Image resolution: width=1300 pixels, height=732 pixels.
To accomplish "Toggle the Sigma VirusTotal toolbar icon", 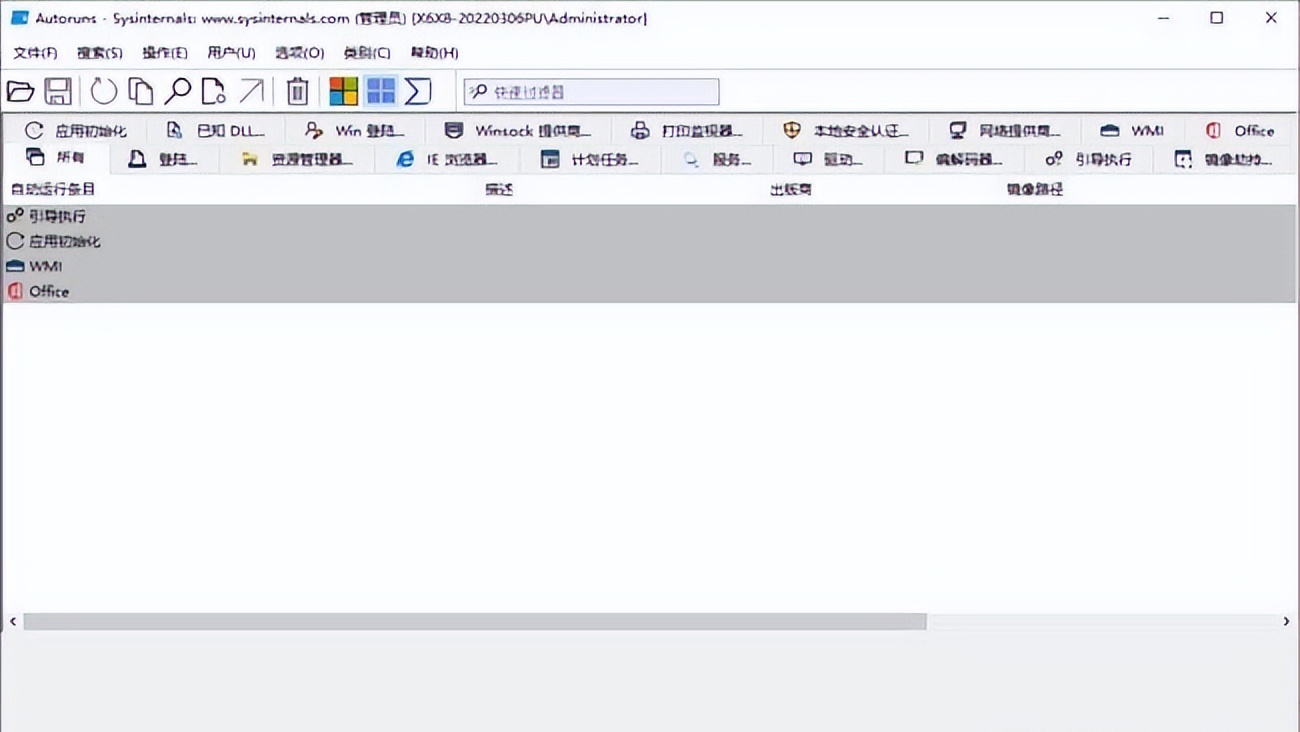I will click(x=418, y=92).
